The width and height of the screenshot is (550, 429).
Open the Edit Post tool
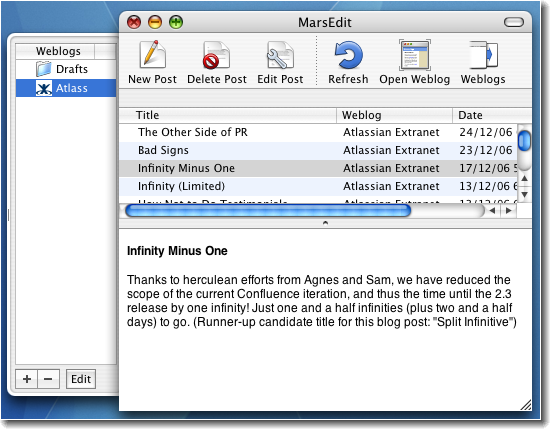click(x=280, y=55)
